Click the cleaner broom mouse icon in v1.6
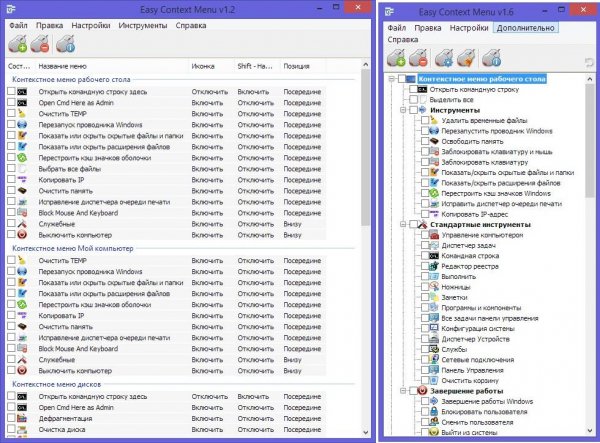 (x=466, y=58)
